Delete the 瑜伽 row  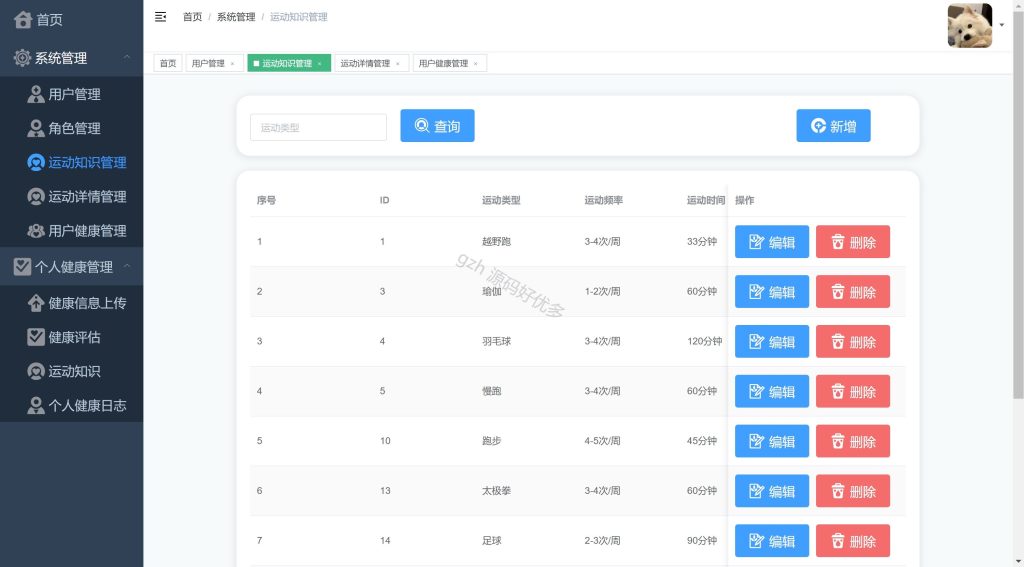pyautogui.click(x=853, y=291)
